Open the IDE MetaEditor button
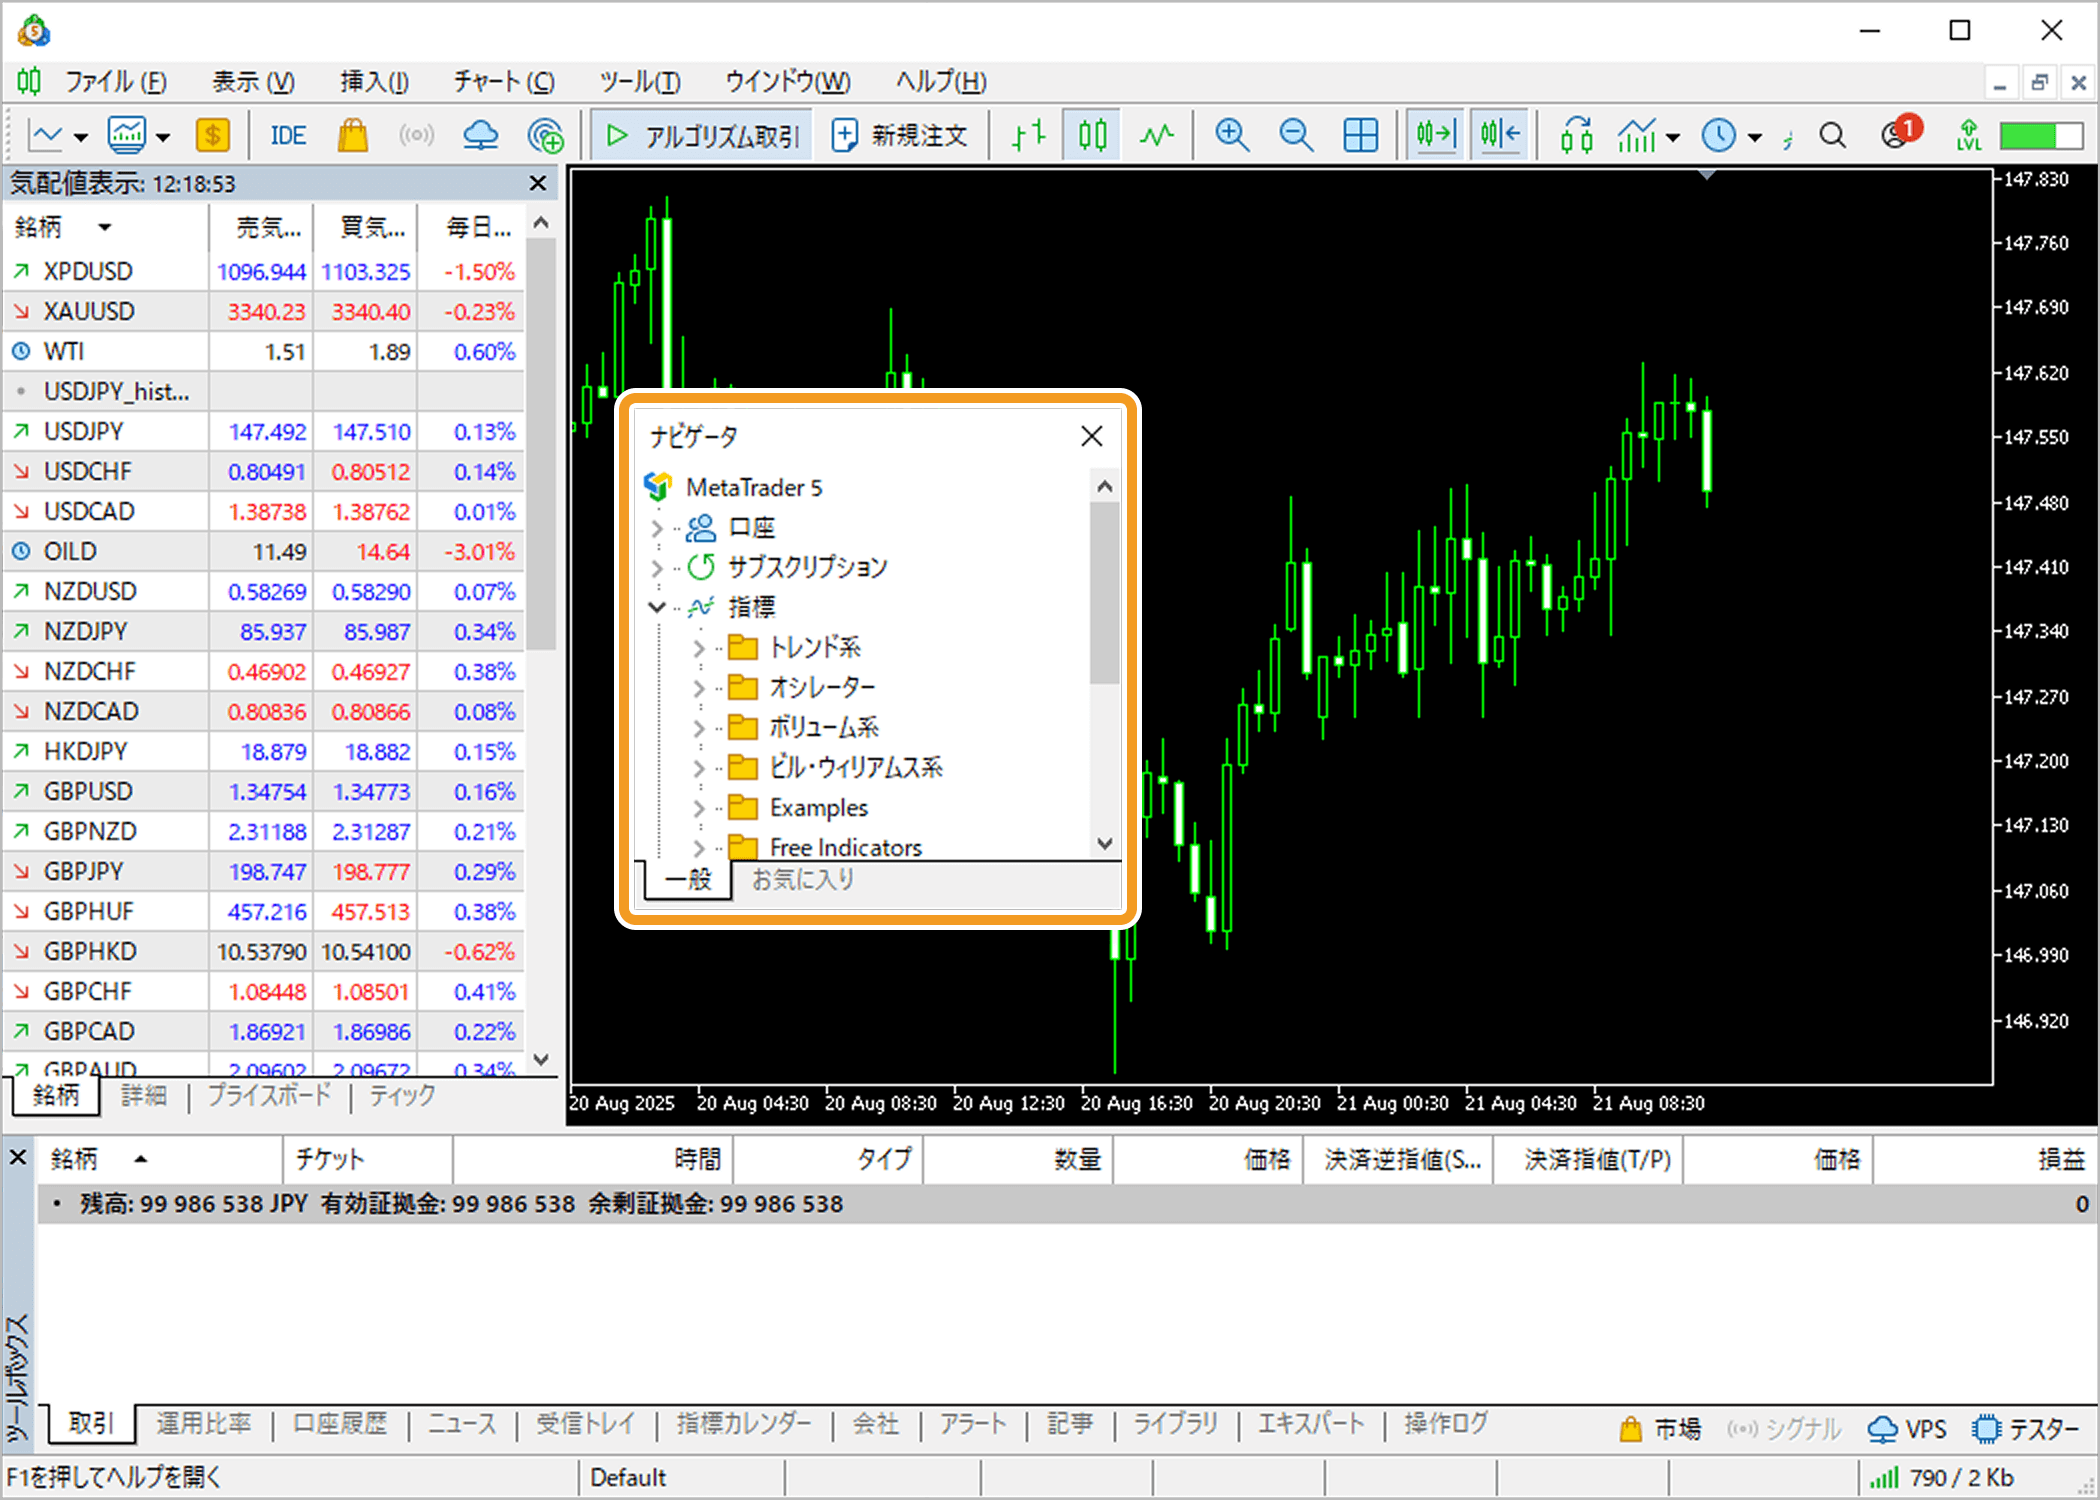2100x1500 pixels. [288, 135]
